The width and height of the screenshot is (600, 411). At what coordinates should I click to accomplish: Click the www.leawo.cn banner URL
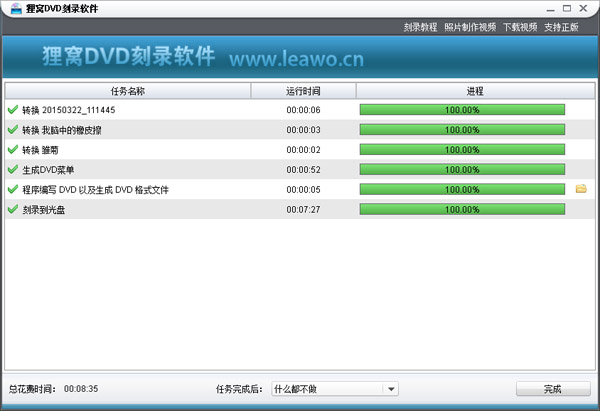[297, 59]
